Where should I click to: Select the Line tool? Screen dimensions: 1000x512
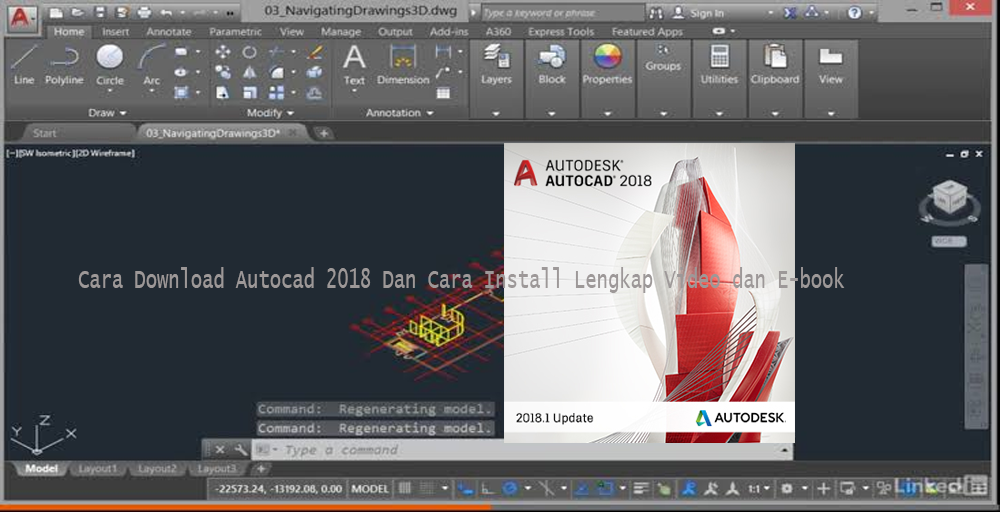(24, 64)
